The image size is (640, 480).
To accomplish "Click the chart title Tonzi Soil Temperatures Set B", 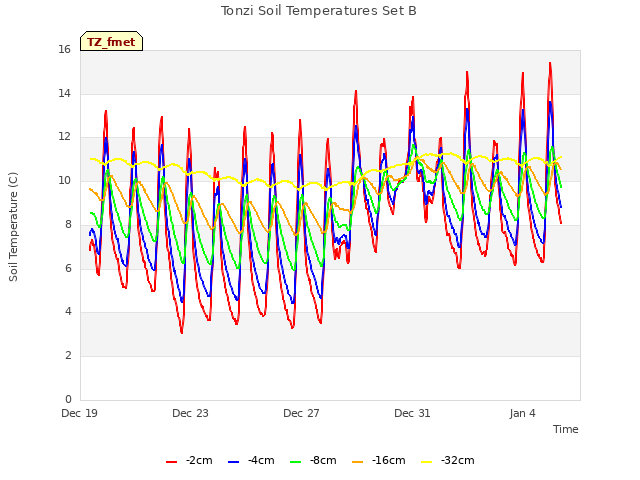I will [319, 11].
